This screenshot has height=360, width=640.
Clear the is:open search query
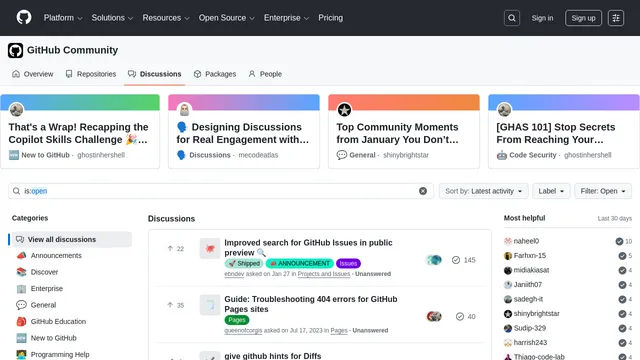pos(422,191)
